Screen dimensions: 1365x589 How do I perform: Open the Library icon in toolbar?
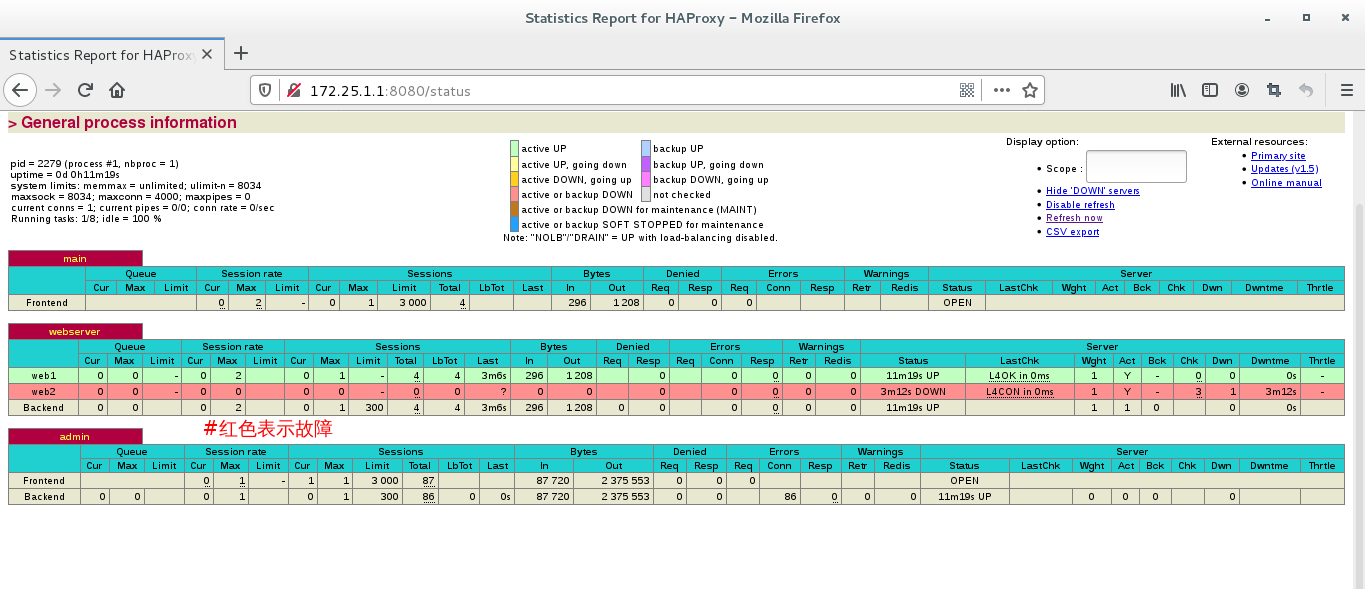[1178, 90]
